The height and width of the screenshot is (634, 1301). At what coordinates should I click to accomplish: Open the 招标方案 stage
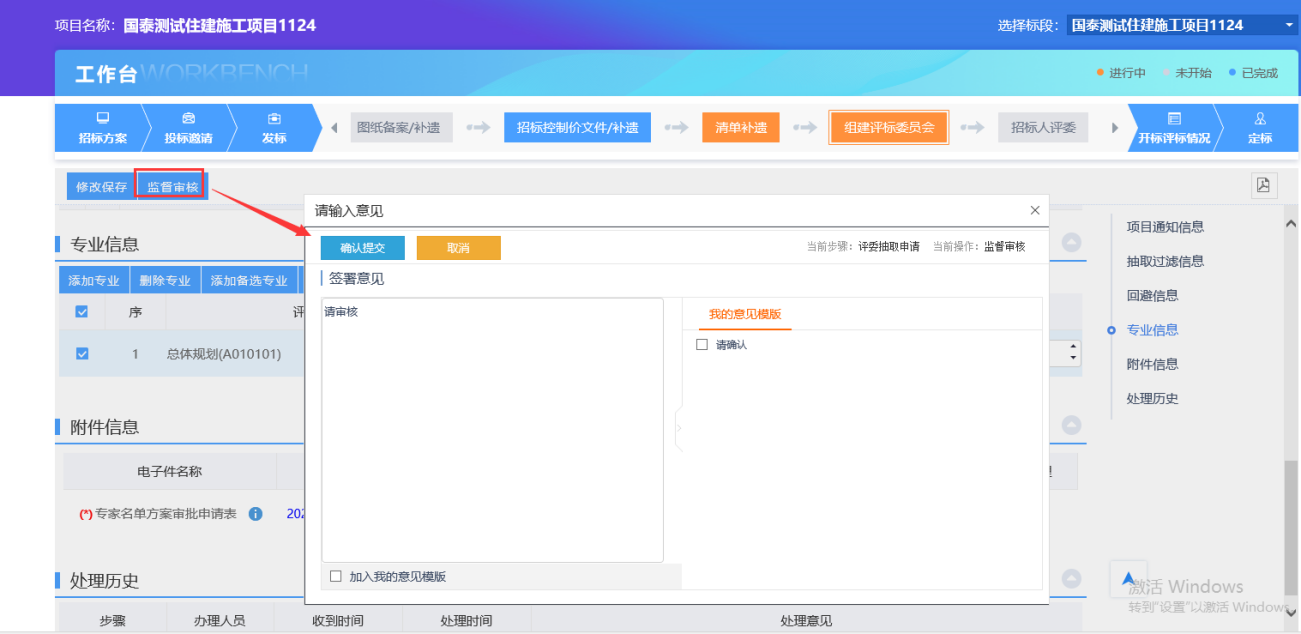tap(102, 128)
